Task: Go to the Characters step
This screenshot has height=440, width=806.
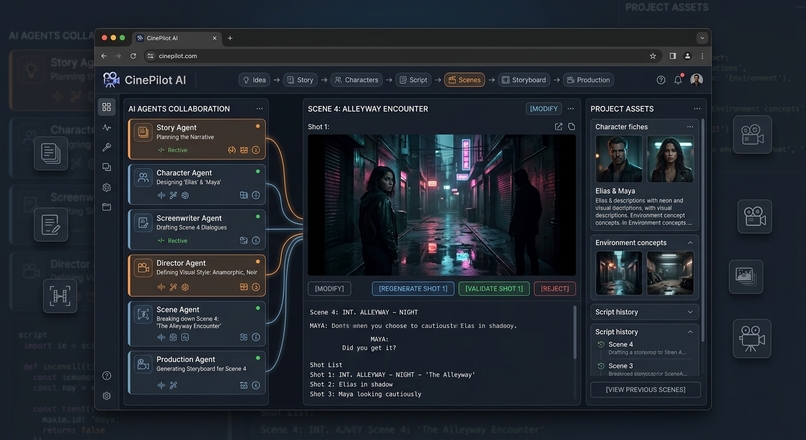Action: pyautogui.click(x=356, y=80)
